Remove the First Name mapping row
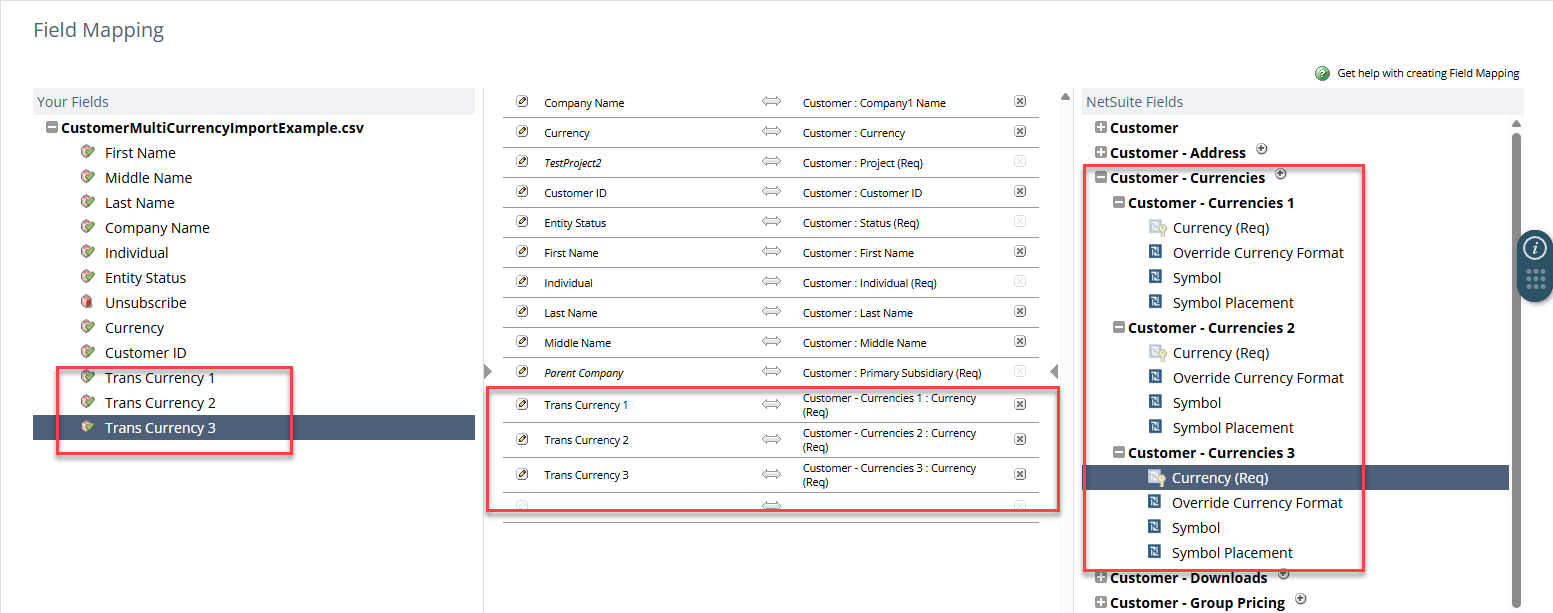1553x613 pixels. 1020,252
